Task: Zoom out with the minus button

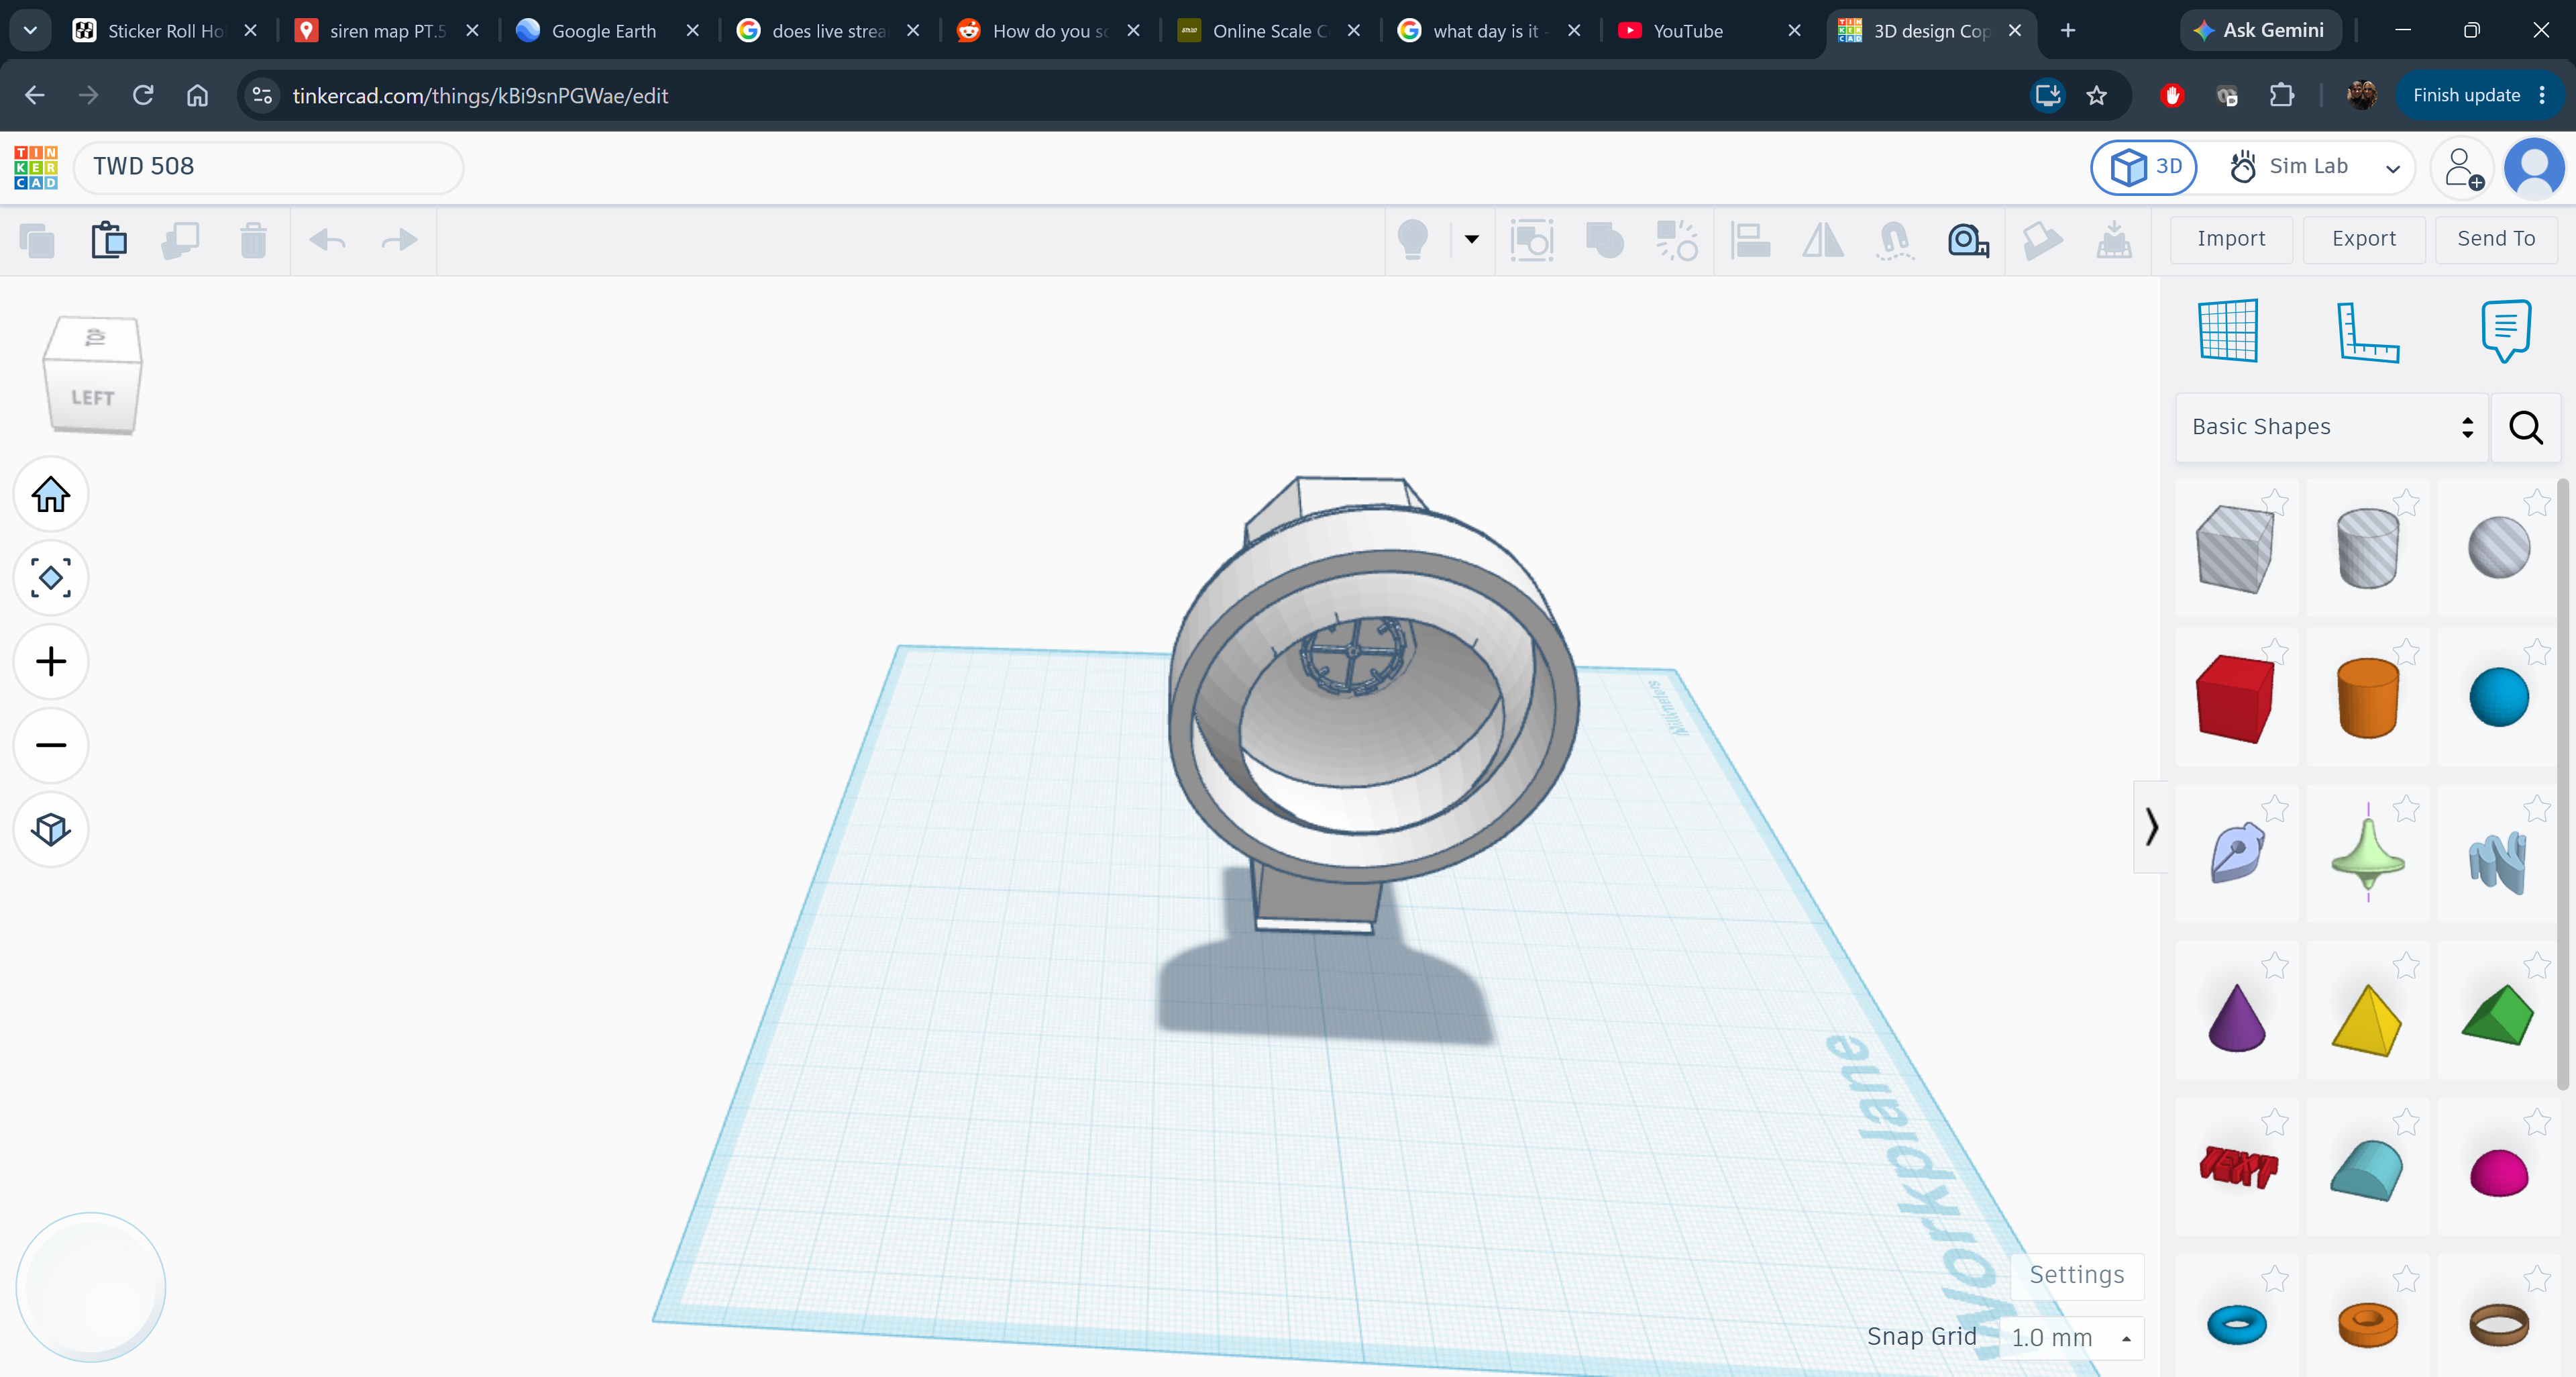Action: pos(51,746)
